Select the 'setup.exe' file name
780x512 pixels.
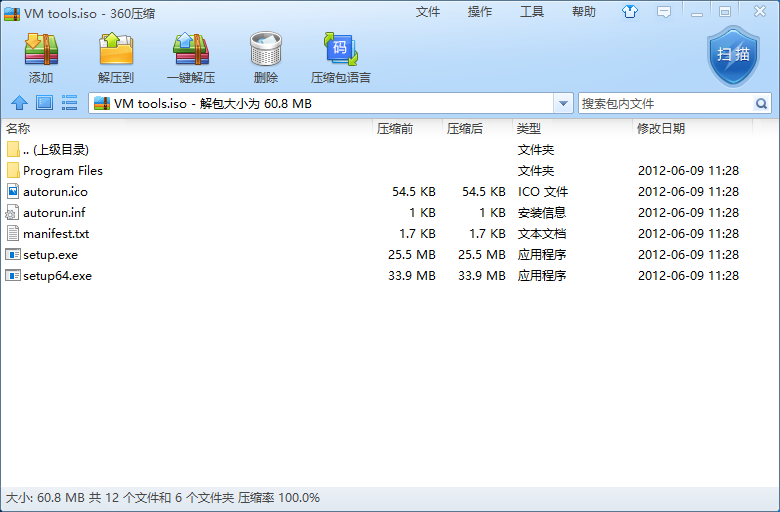(x=50, y=255)
